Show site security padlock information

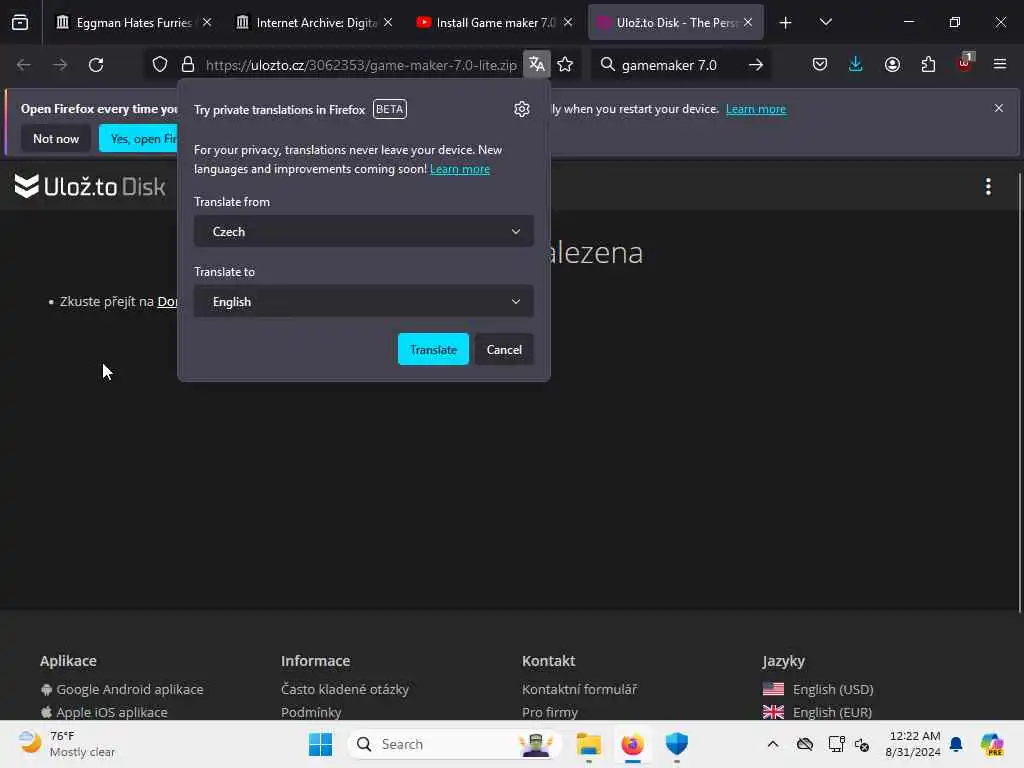coord(188,65)
